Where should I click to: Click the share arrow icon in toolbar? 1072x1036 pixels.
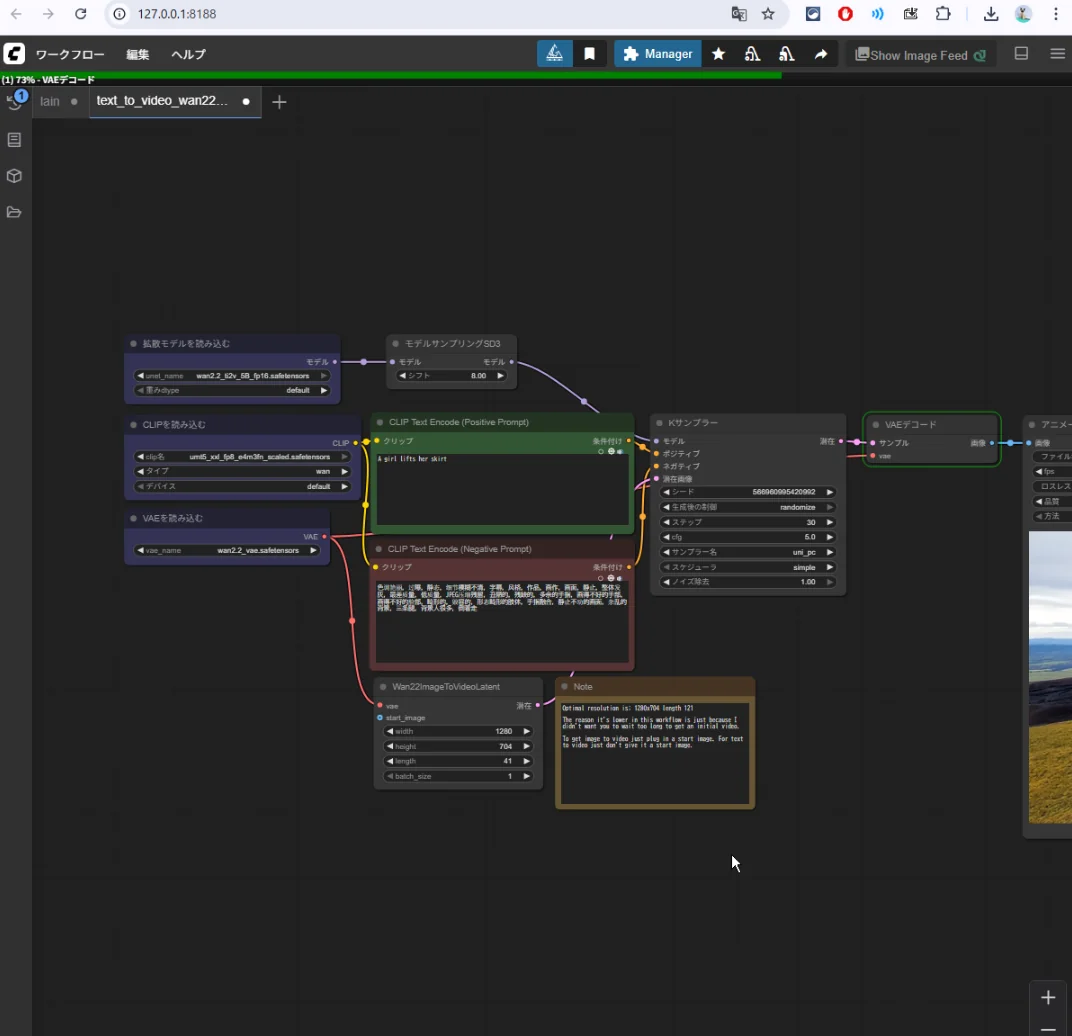tap(820, 54)
